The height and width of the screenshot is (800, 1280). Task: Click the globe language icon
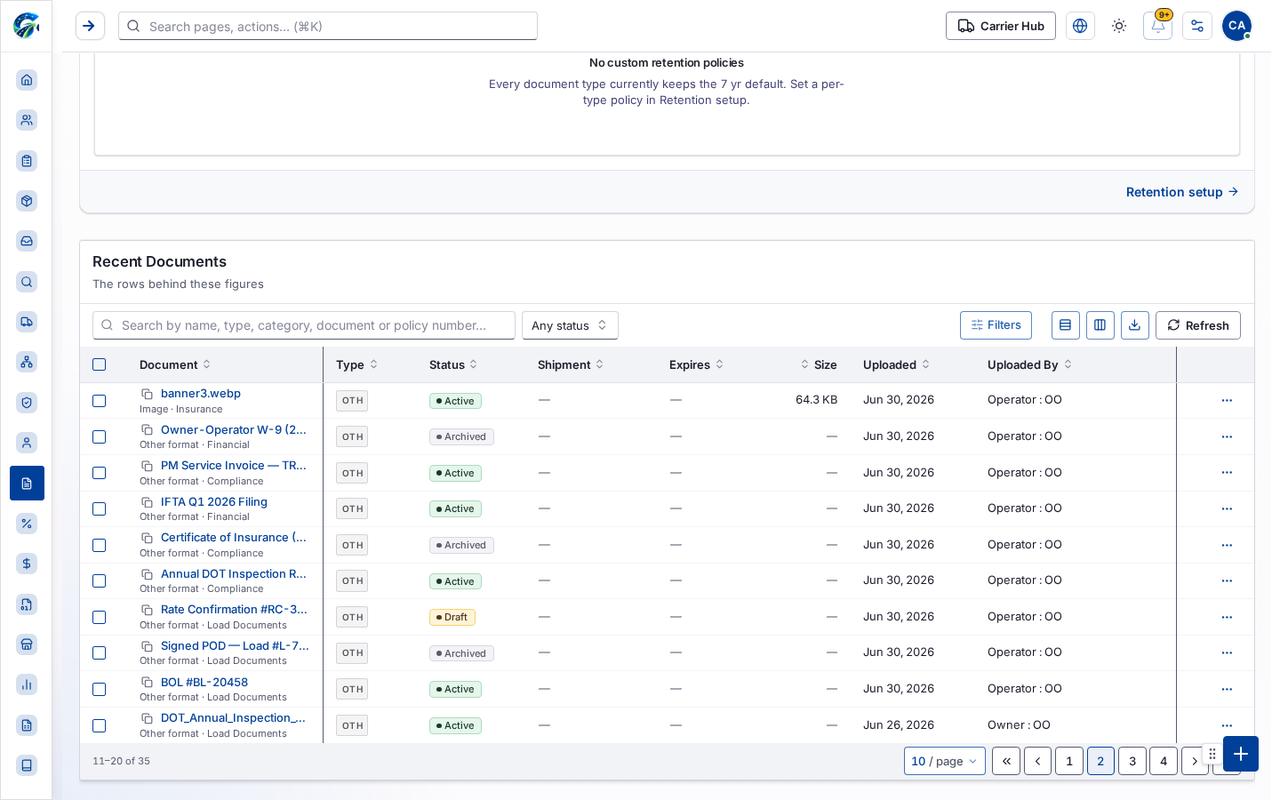tap(1080, 26)
